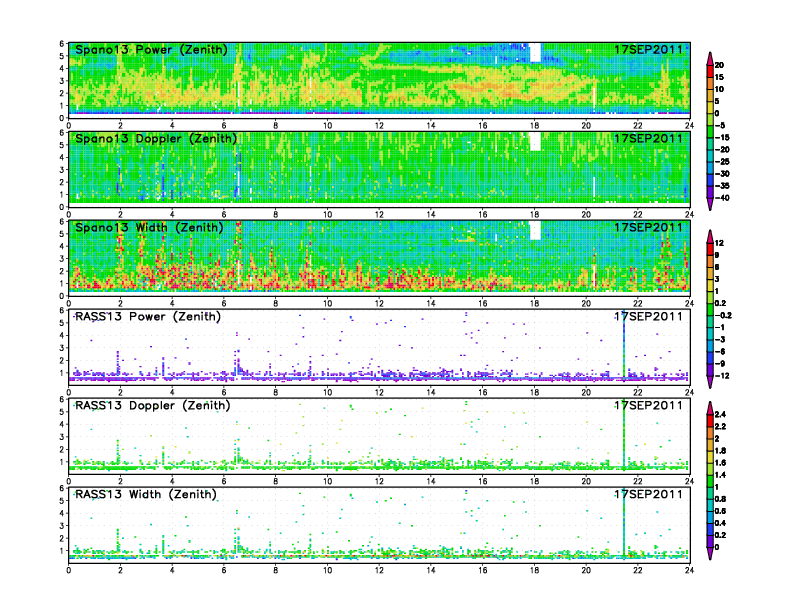Viewport: 792px width, 612px height.
Task: Click the "0.6" label on the bottom color bar
Action: 720,511
